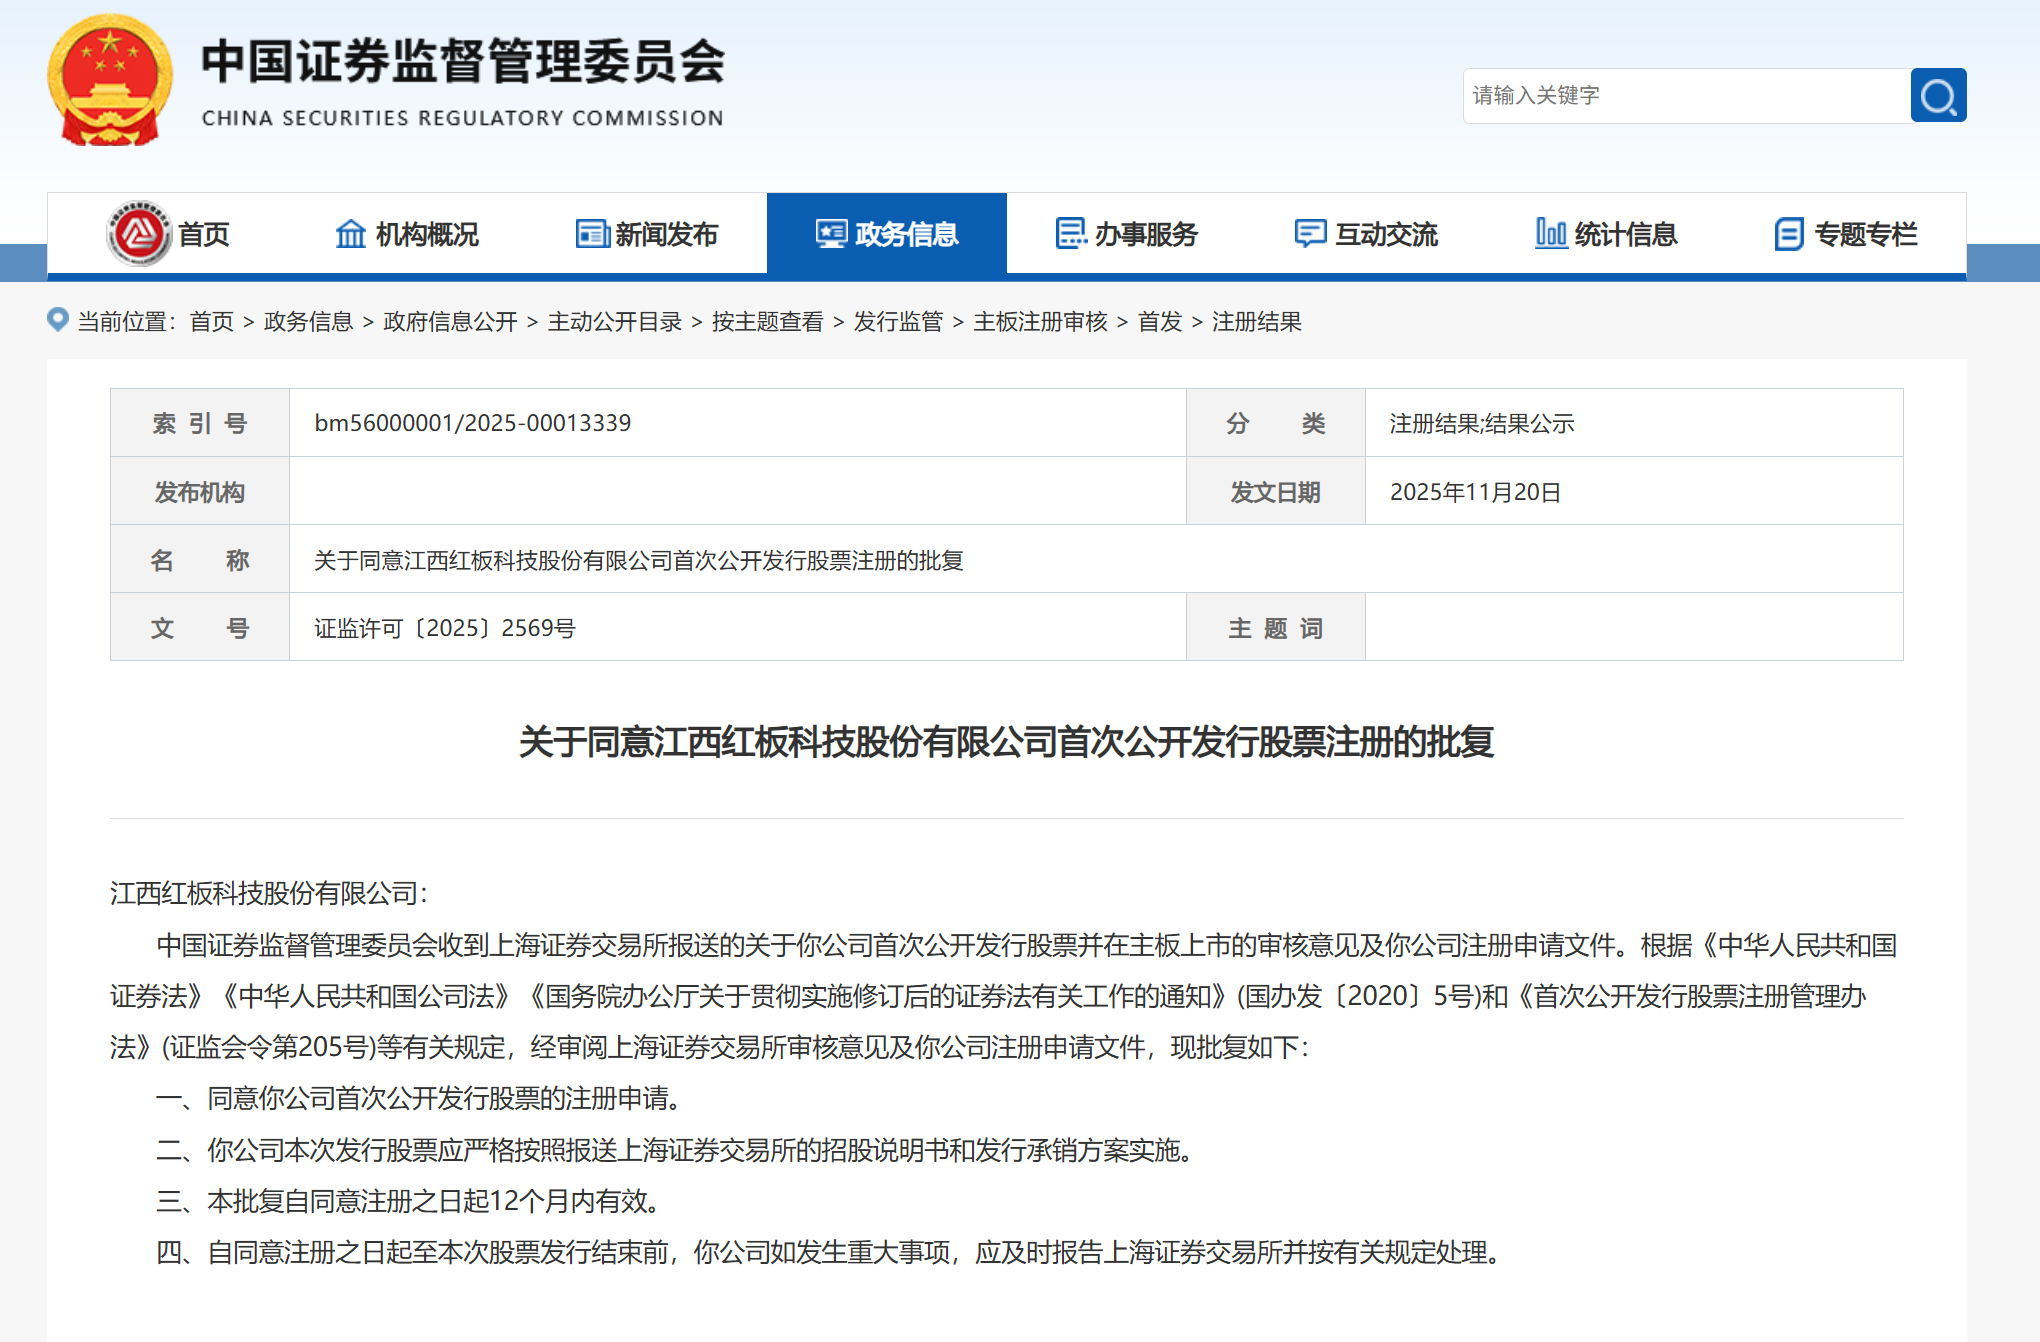This screenshot has height=1342, width=2040.
Task: Click the national emblem logo
Action: click(x=109, y=81)
